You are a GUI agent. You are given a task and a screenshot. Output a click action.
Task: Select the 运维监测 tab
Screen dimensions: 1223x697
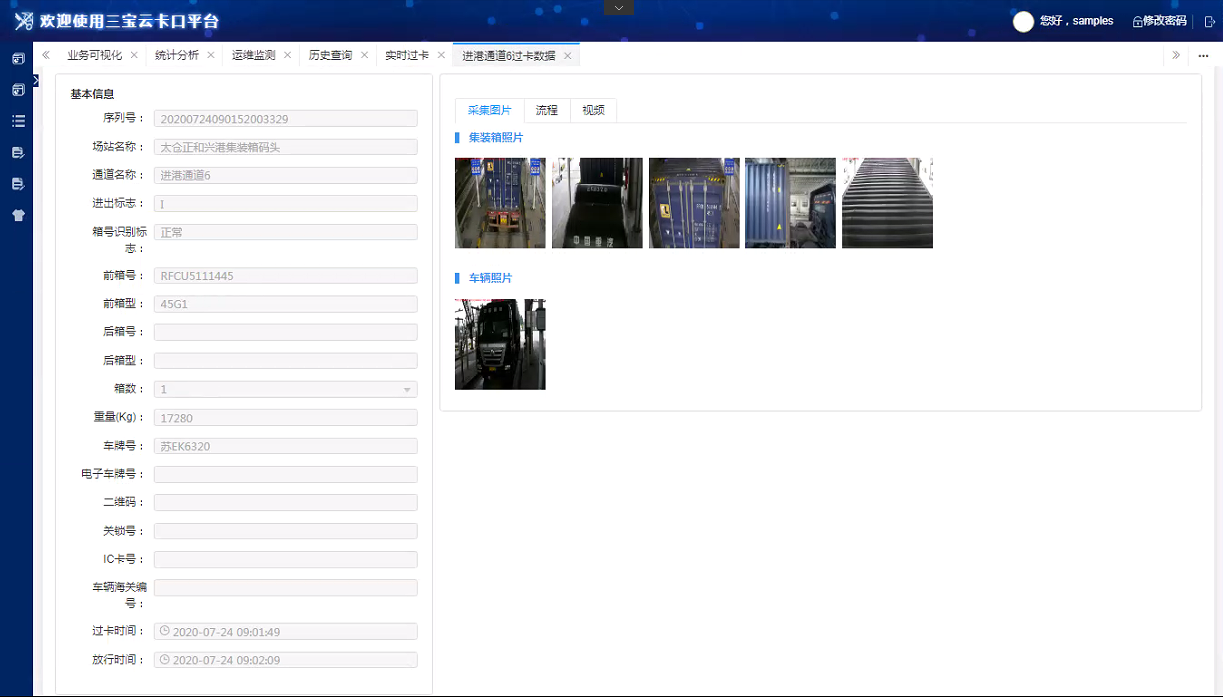tap(255, 55)
